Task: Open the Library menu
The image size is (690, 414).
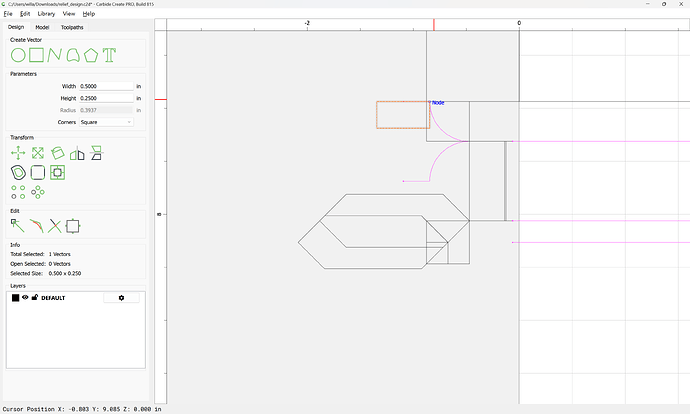Action: [x=46, y=14]
